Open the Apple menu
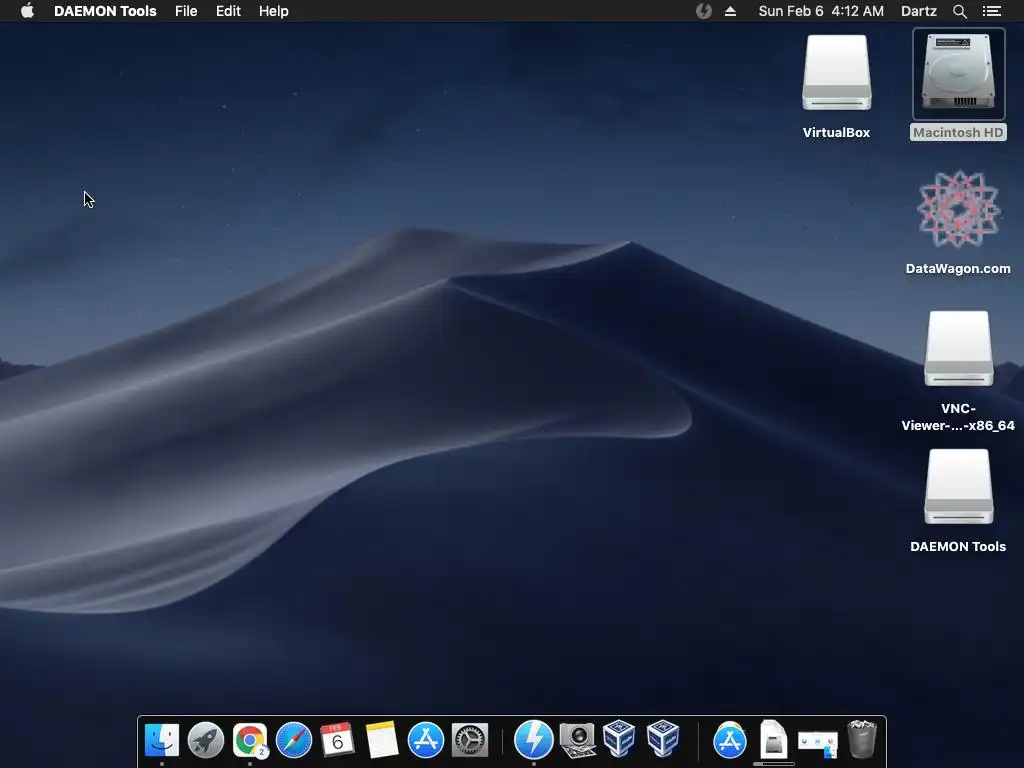 pyautogui.click(x=27, y=11)
